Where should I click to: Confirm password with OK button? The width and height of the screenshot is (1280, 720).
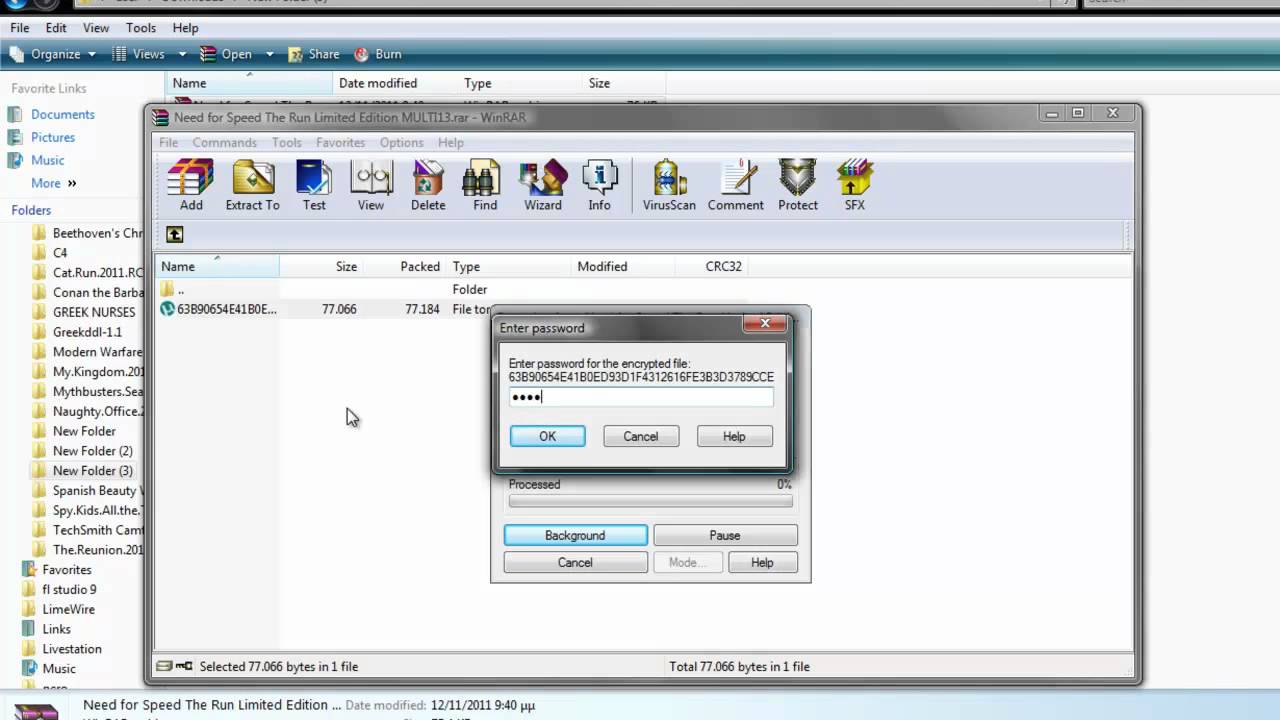tap(547, 436)
